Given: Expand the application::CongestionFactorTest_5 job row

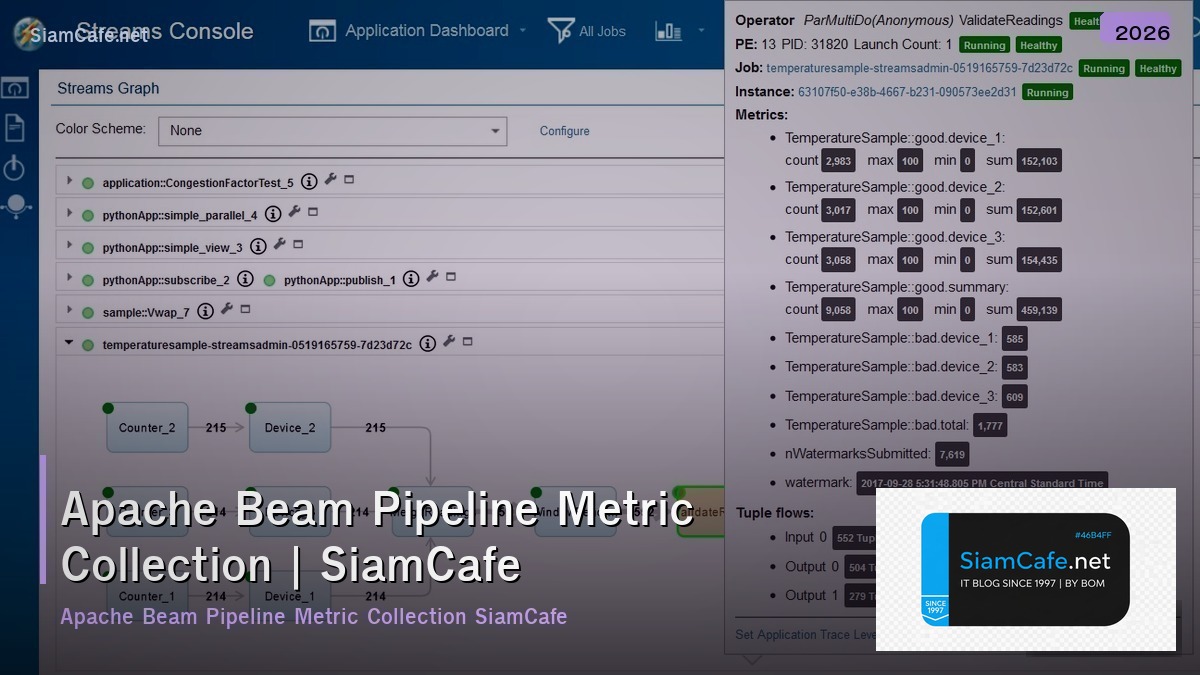Looking at the screenshot, I should tap(69, 178).
